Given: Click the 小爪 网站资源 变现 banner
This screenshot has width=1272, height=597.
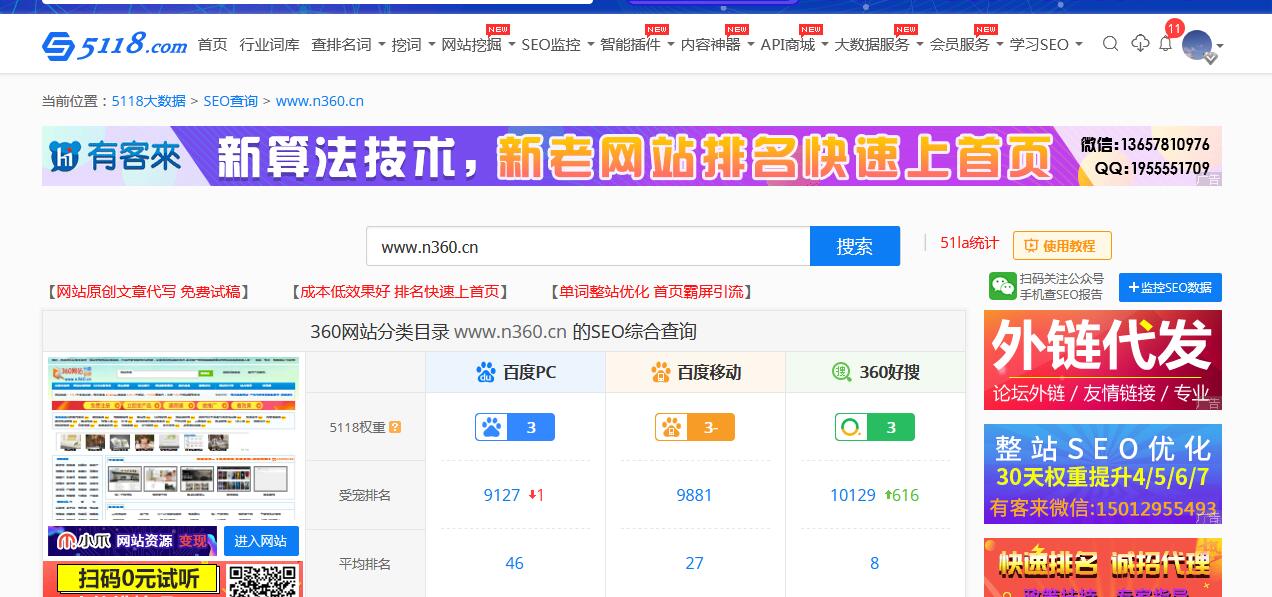Looking at the screenshot, I should point(132,541).
